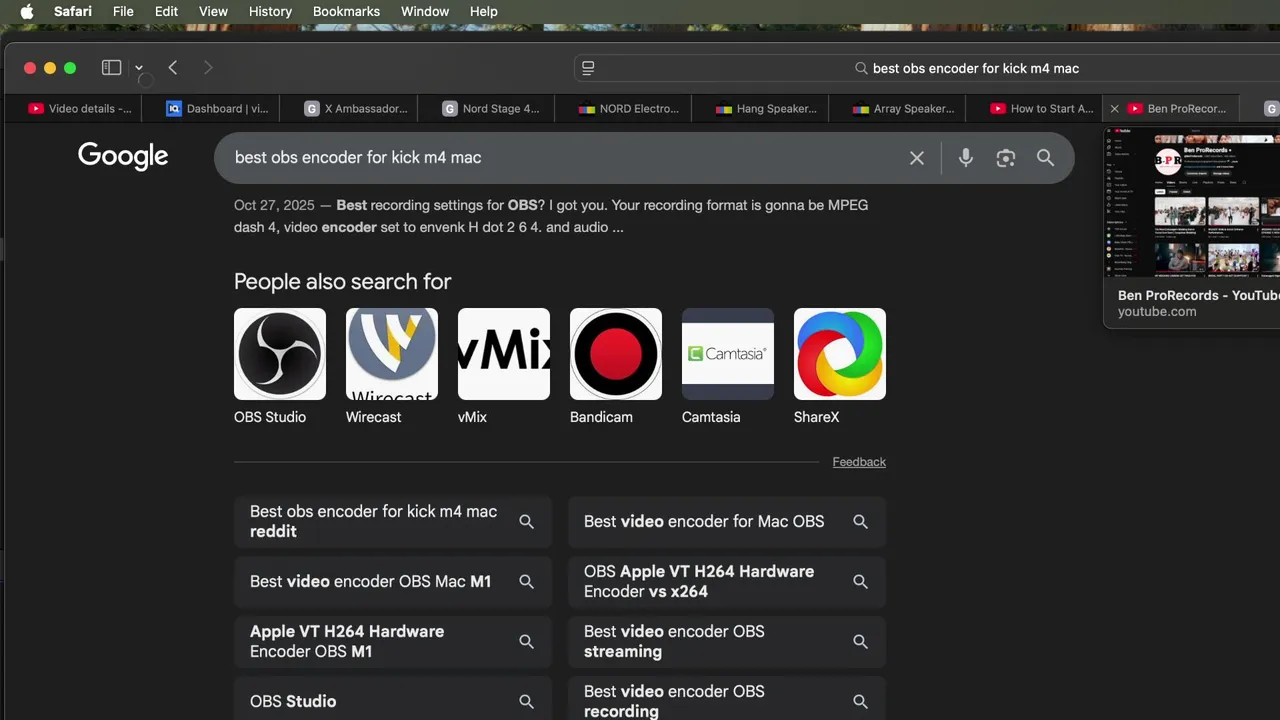Image resolution: width=1280 pixels, height=720 pixels.
Task: Open the Bandicam related search
Action: tap(616, 367)
